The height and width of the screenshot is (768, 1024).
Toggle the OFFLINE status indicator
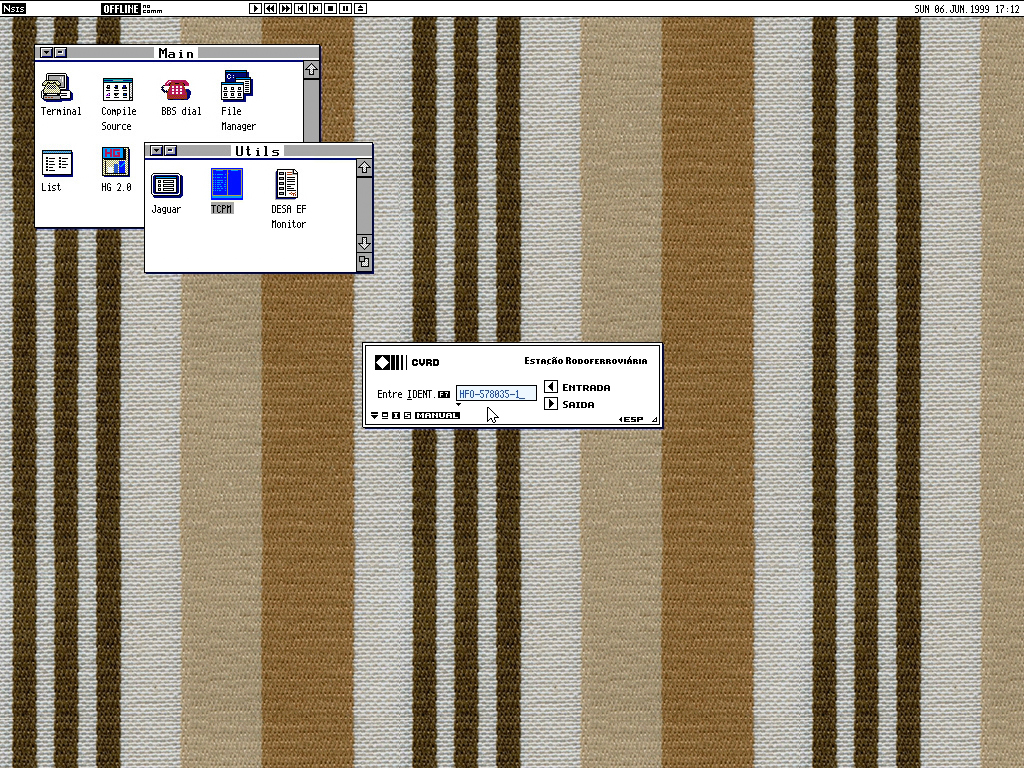pos(118,9)
